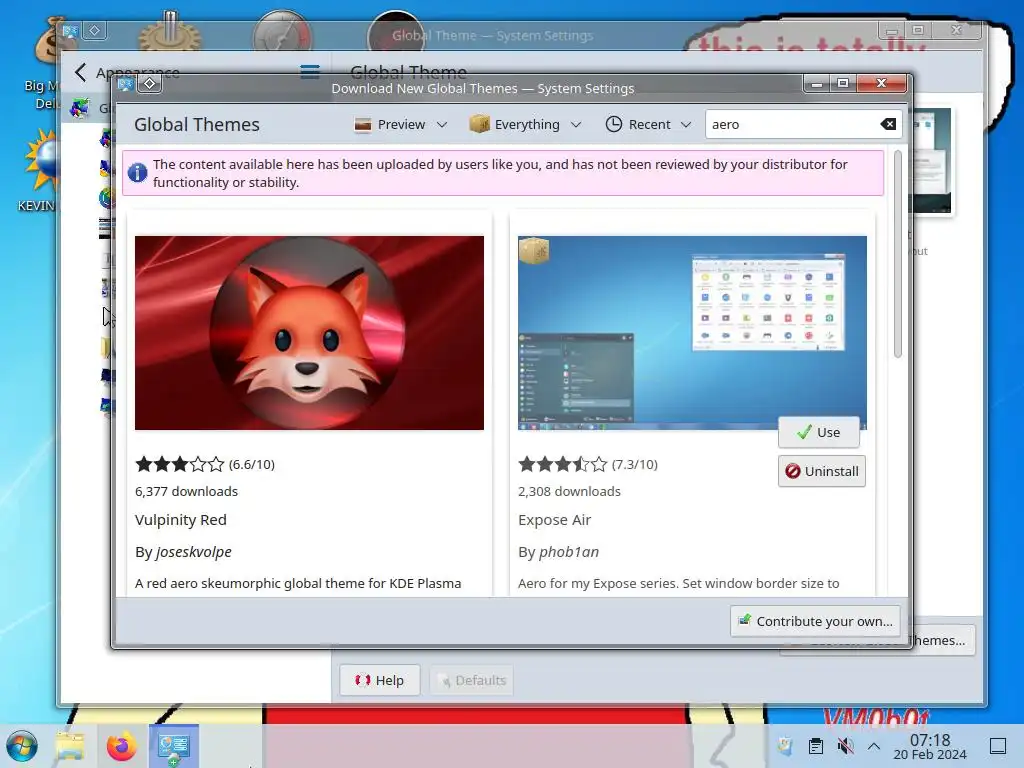
Task: Maximize the Download New Global Themes dialog
Action: (x=843, y=83)
